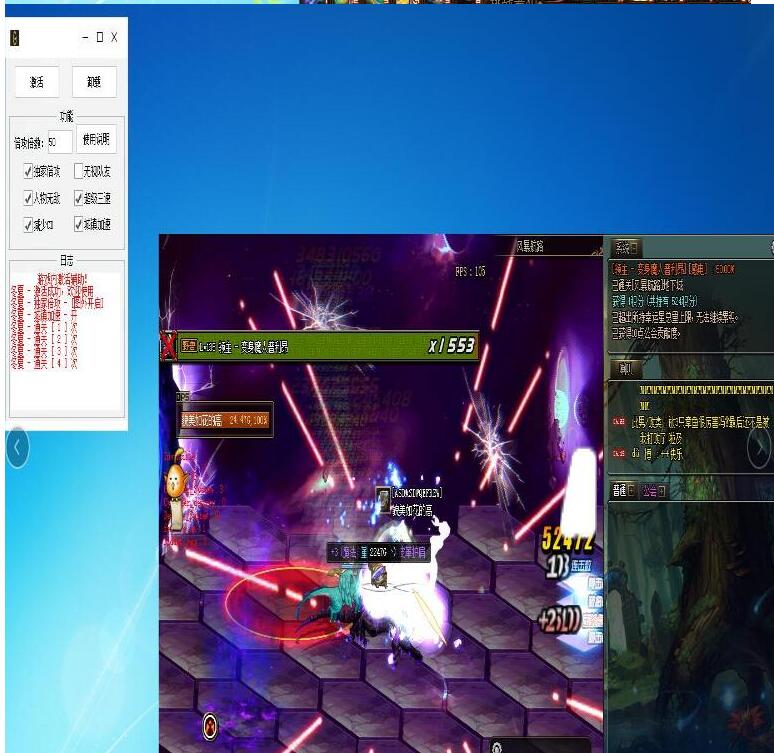The height and width of the screenshot is (753, 774).
Task: Click the boss health bar showing x1553
Action: tap(328, 346)
